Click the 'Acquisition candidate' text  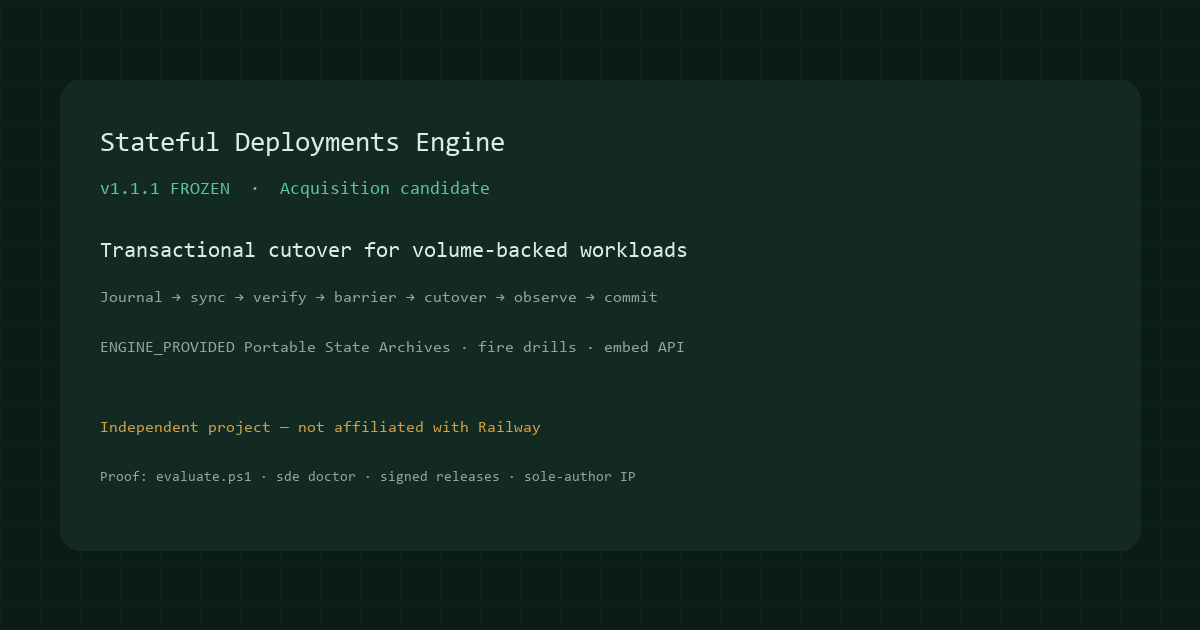(x=385, y=189)
